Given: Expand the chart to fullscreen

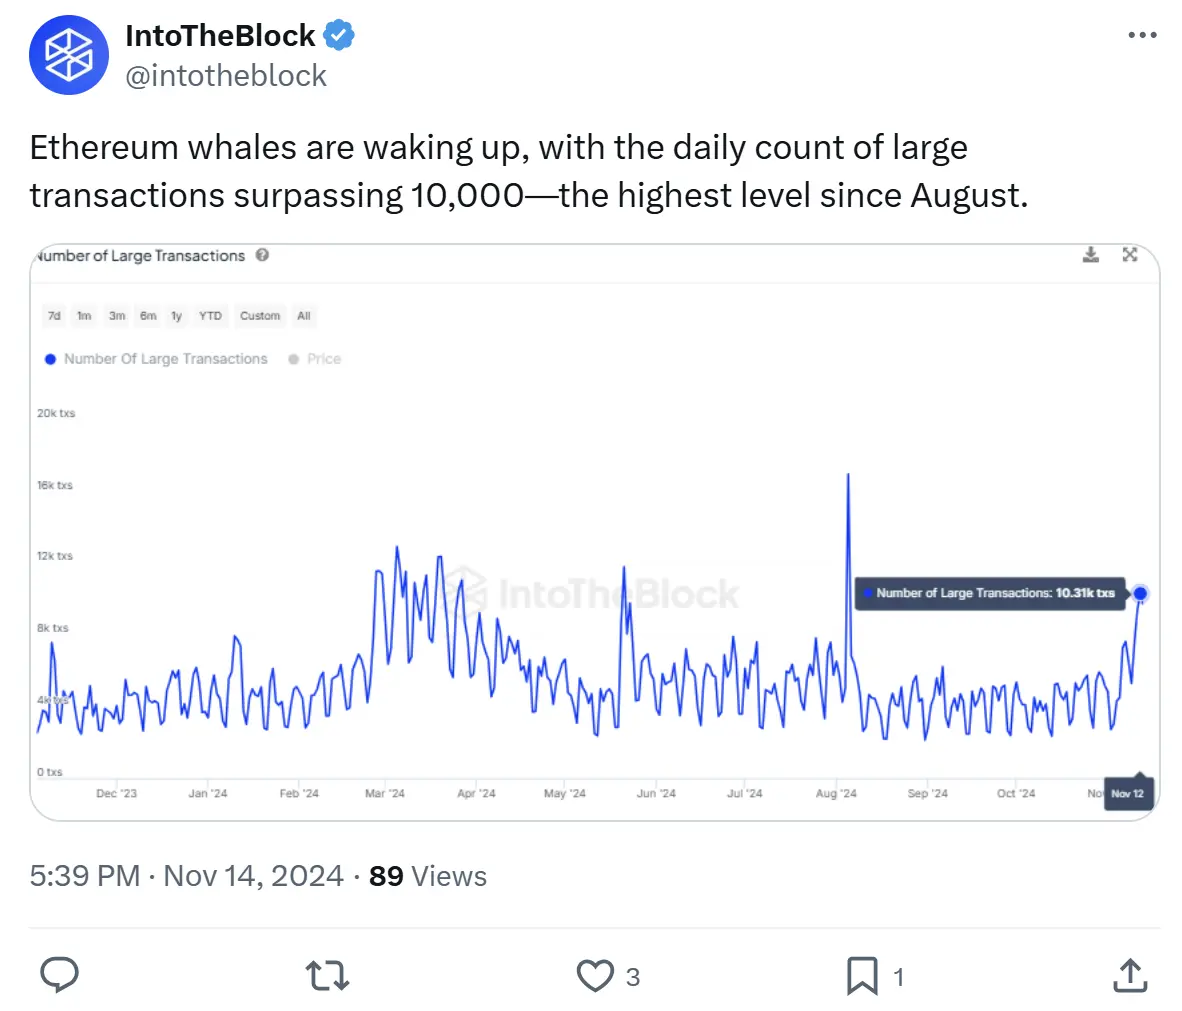Looking at the screenshot, I should tap(1130, 255).
